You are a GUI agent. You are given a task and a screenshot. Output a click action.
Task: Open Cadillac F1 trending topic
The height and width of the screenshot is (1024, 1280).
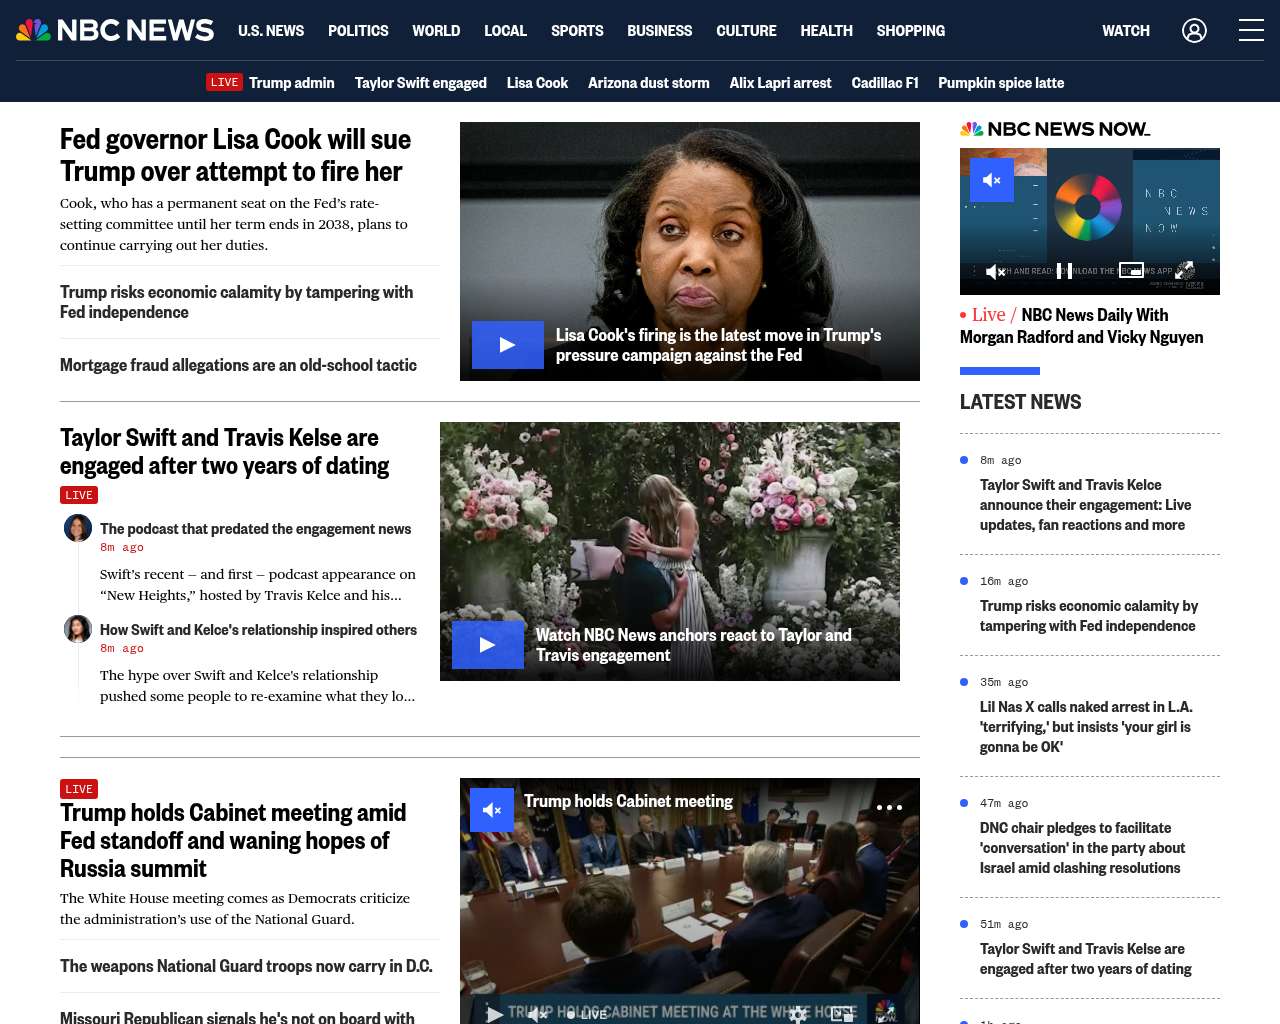tap(884, 83)
